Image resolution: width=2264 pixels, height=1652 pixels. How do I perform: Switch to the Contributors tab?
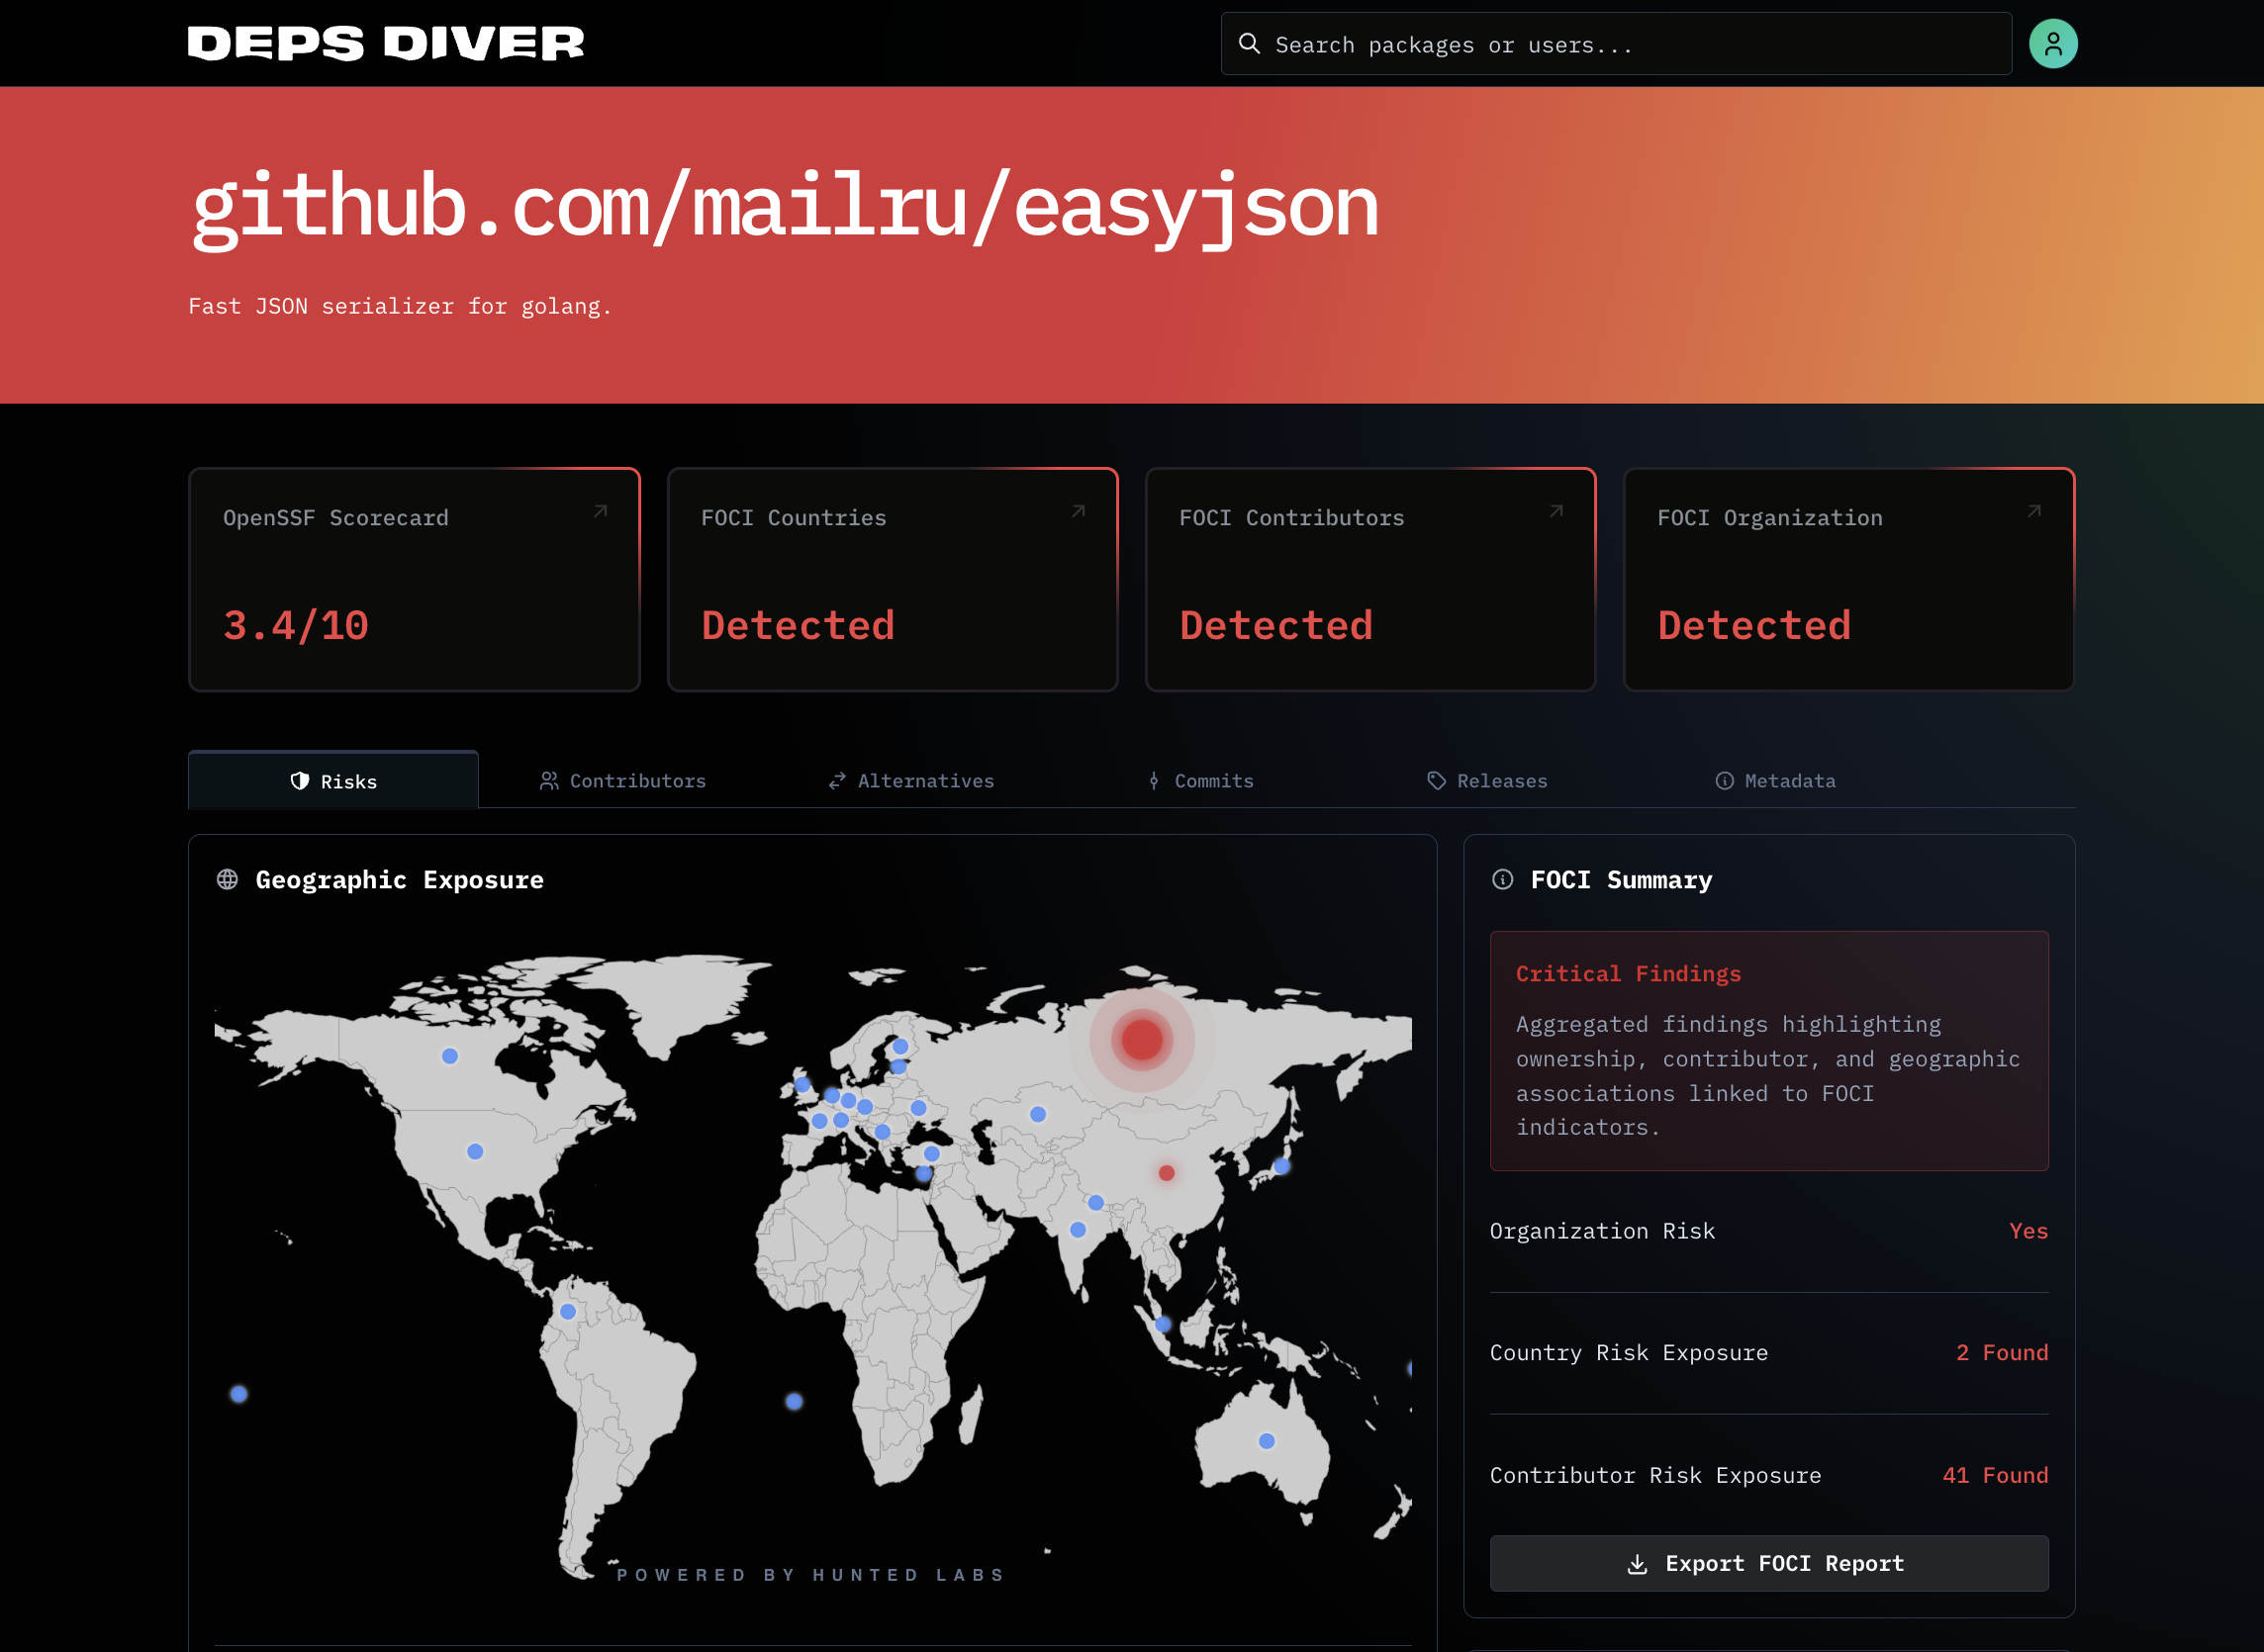[x=623, y=781]
